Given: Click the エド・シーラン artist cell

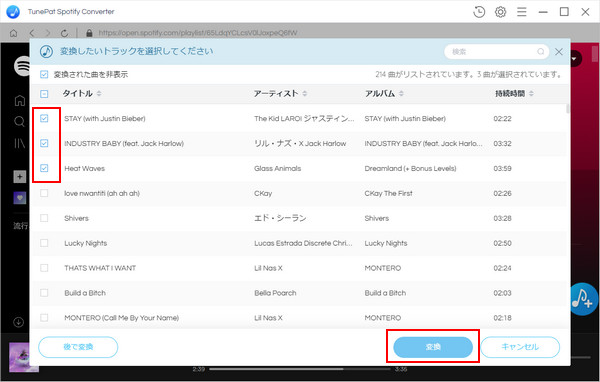Looking at the screenshot, I should pyautogui.click(x=280, y=218).
